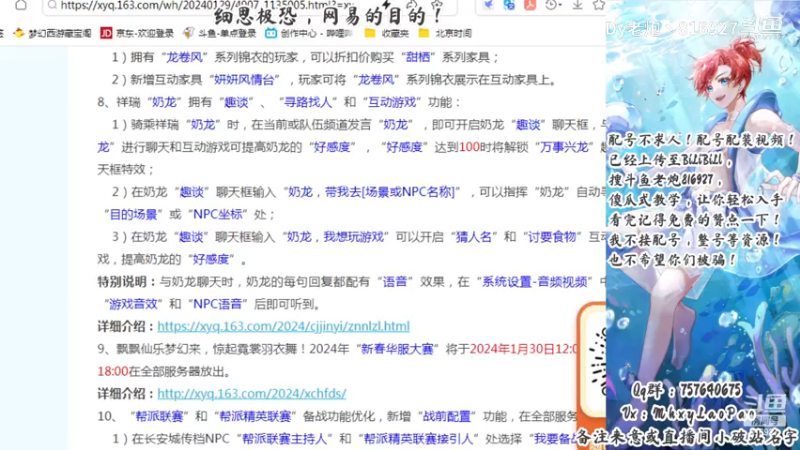Click the blue text “甜栖”
The height and width of the screenshot is (450, 800).
click(x=418, y=57)
